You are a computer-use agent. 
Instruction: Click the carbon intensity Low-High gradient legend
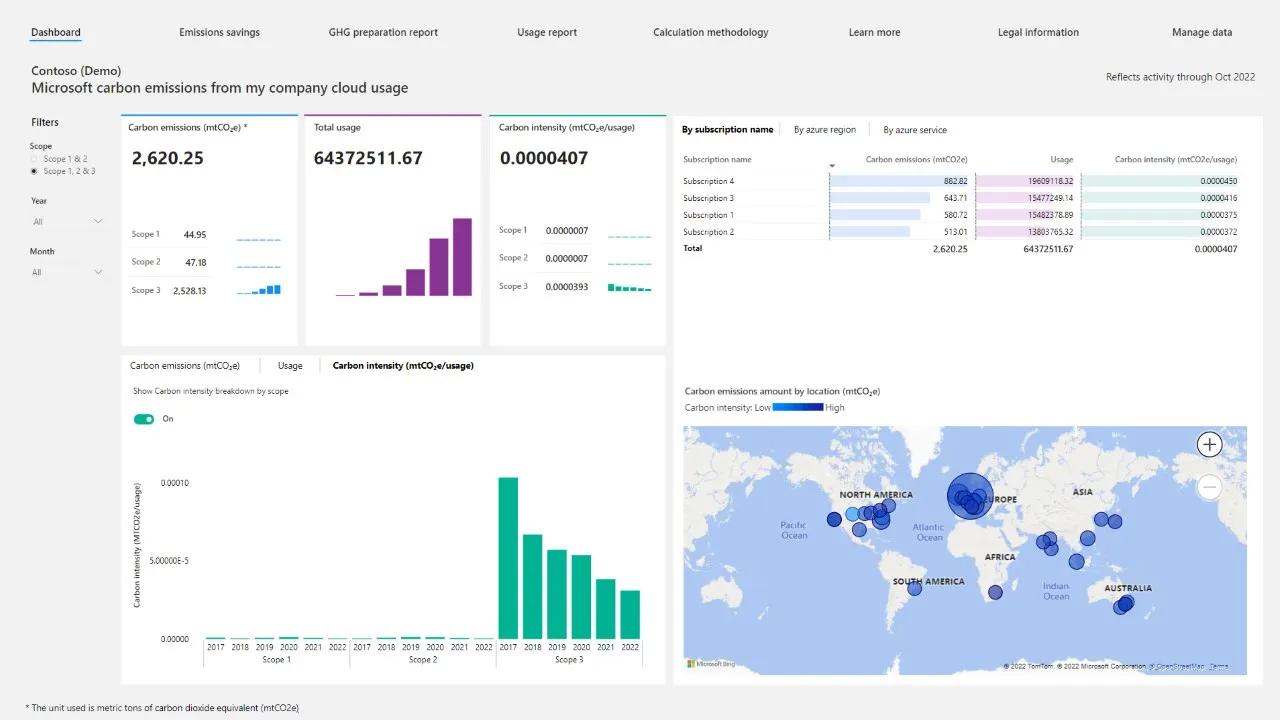798,407
